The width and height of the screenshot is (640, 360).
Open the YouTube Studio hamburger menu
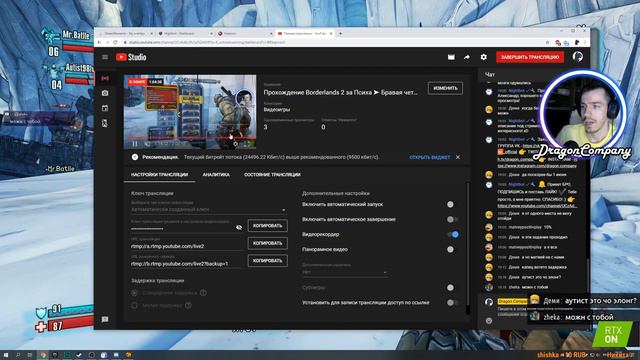(x=105, y=57)
